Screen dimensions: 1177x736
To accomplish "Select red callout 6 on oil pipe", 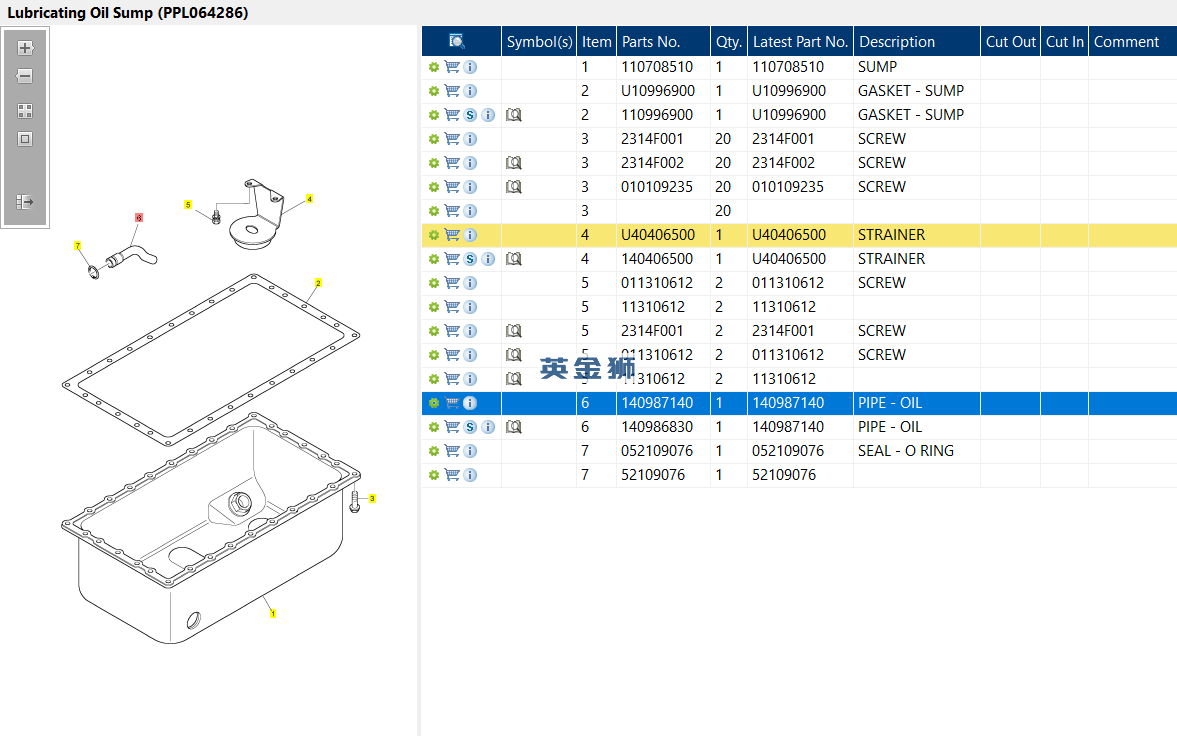I will pyautogui.click(x=138, y=218).
